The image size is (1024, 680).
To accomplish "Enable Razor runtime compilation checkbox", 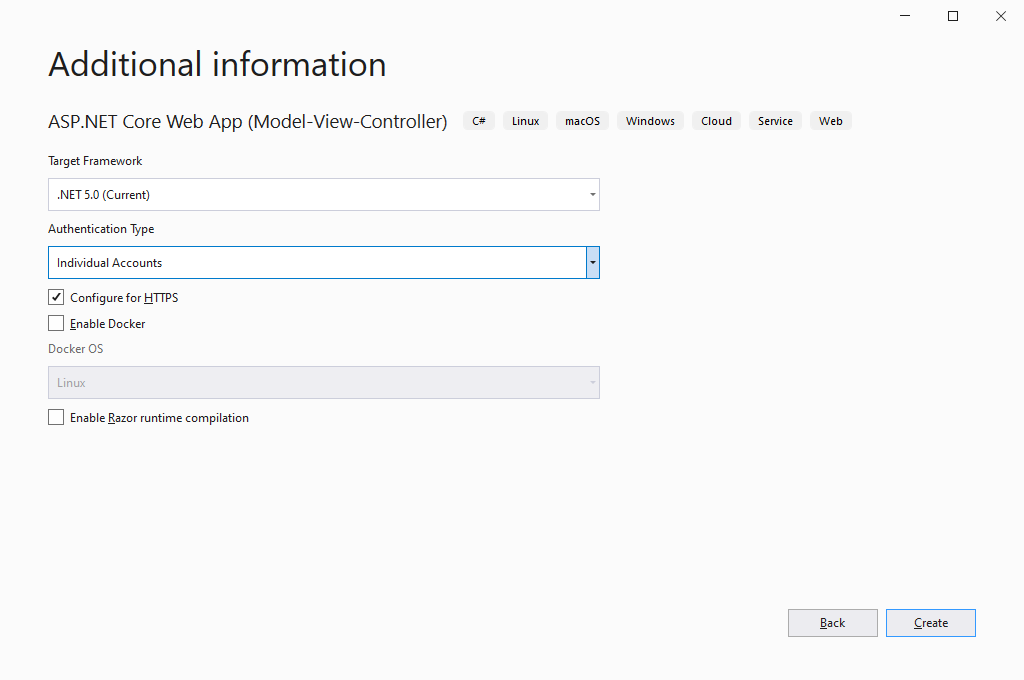I will click(x=56, y=417).
